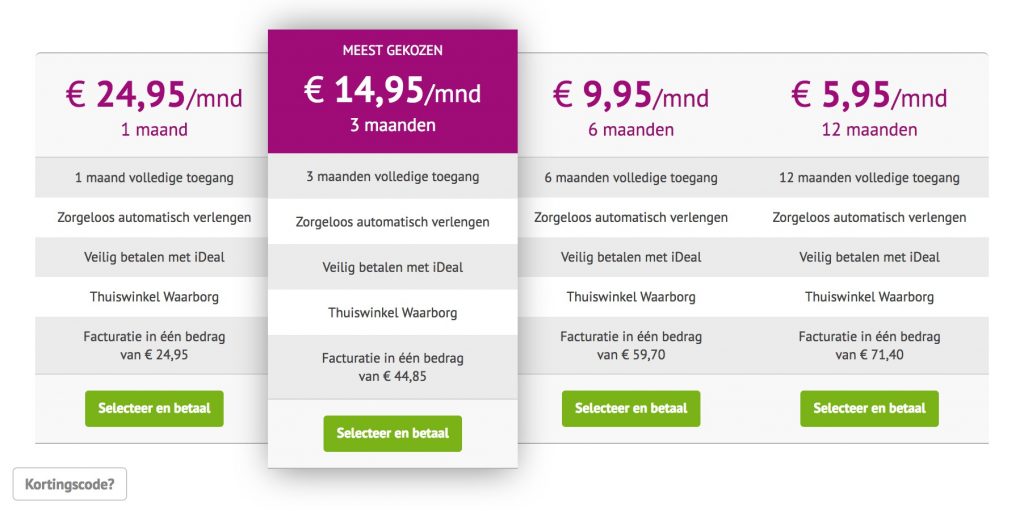This screenshot has height=520, width=1024.
Task: Click the MEEST GEKOZEN label
Action: tap(392, 50)
